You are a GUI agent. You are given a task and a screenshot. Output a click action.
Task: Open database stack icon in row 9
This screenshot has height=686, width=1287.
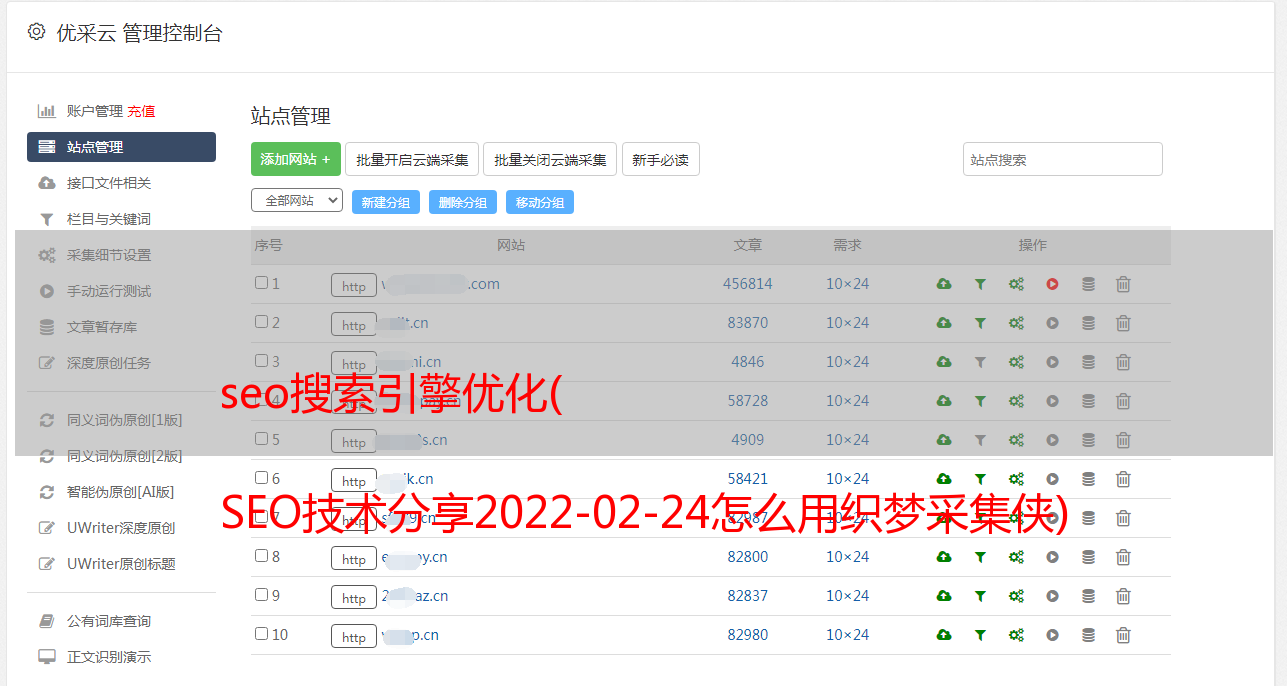coord(1088,596)
